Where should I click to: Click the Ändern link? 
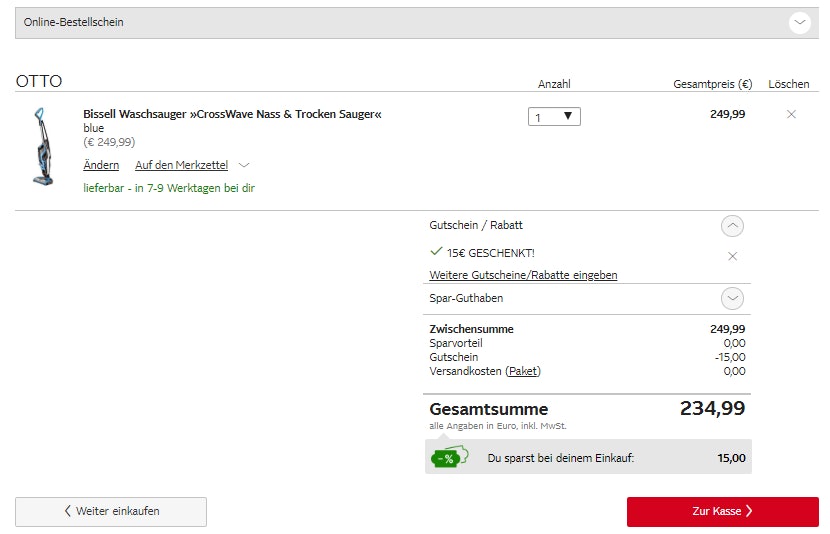[x=101, y=165]
